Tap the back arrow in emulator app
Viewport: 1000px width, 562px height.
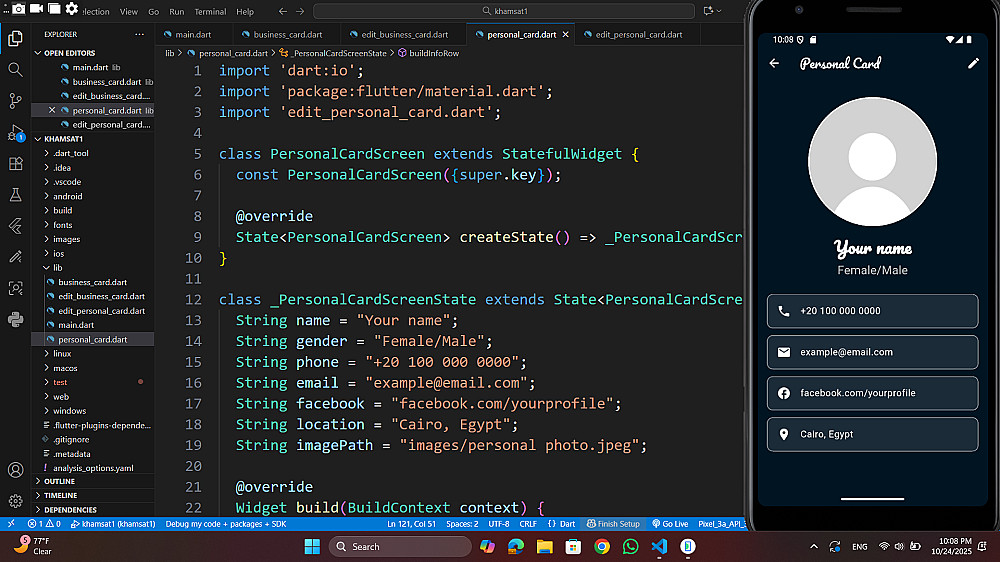774,64
